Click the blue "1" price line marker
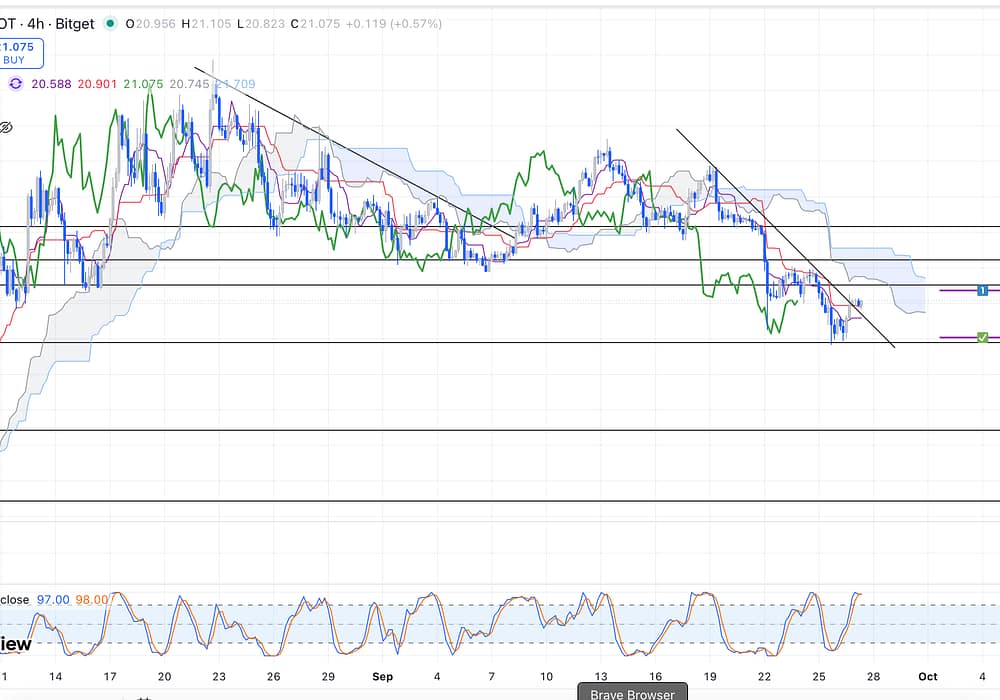 click(x=982, y=290)
